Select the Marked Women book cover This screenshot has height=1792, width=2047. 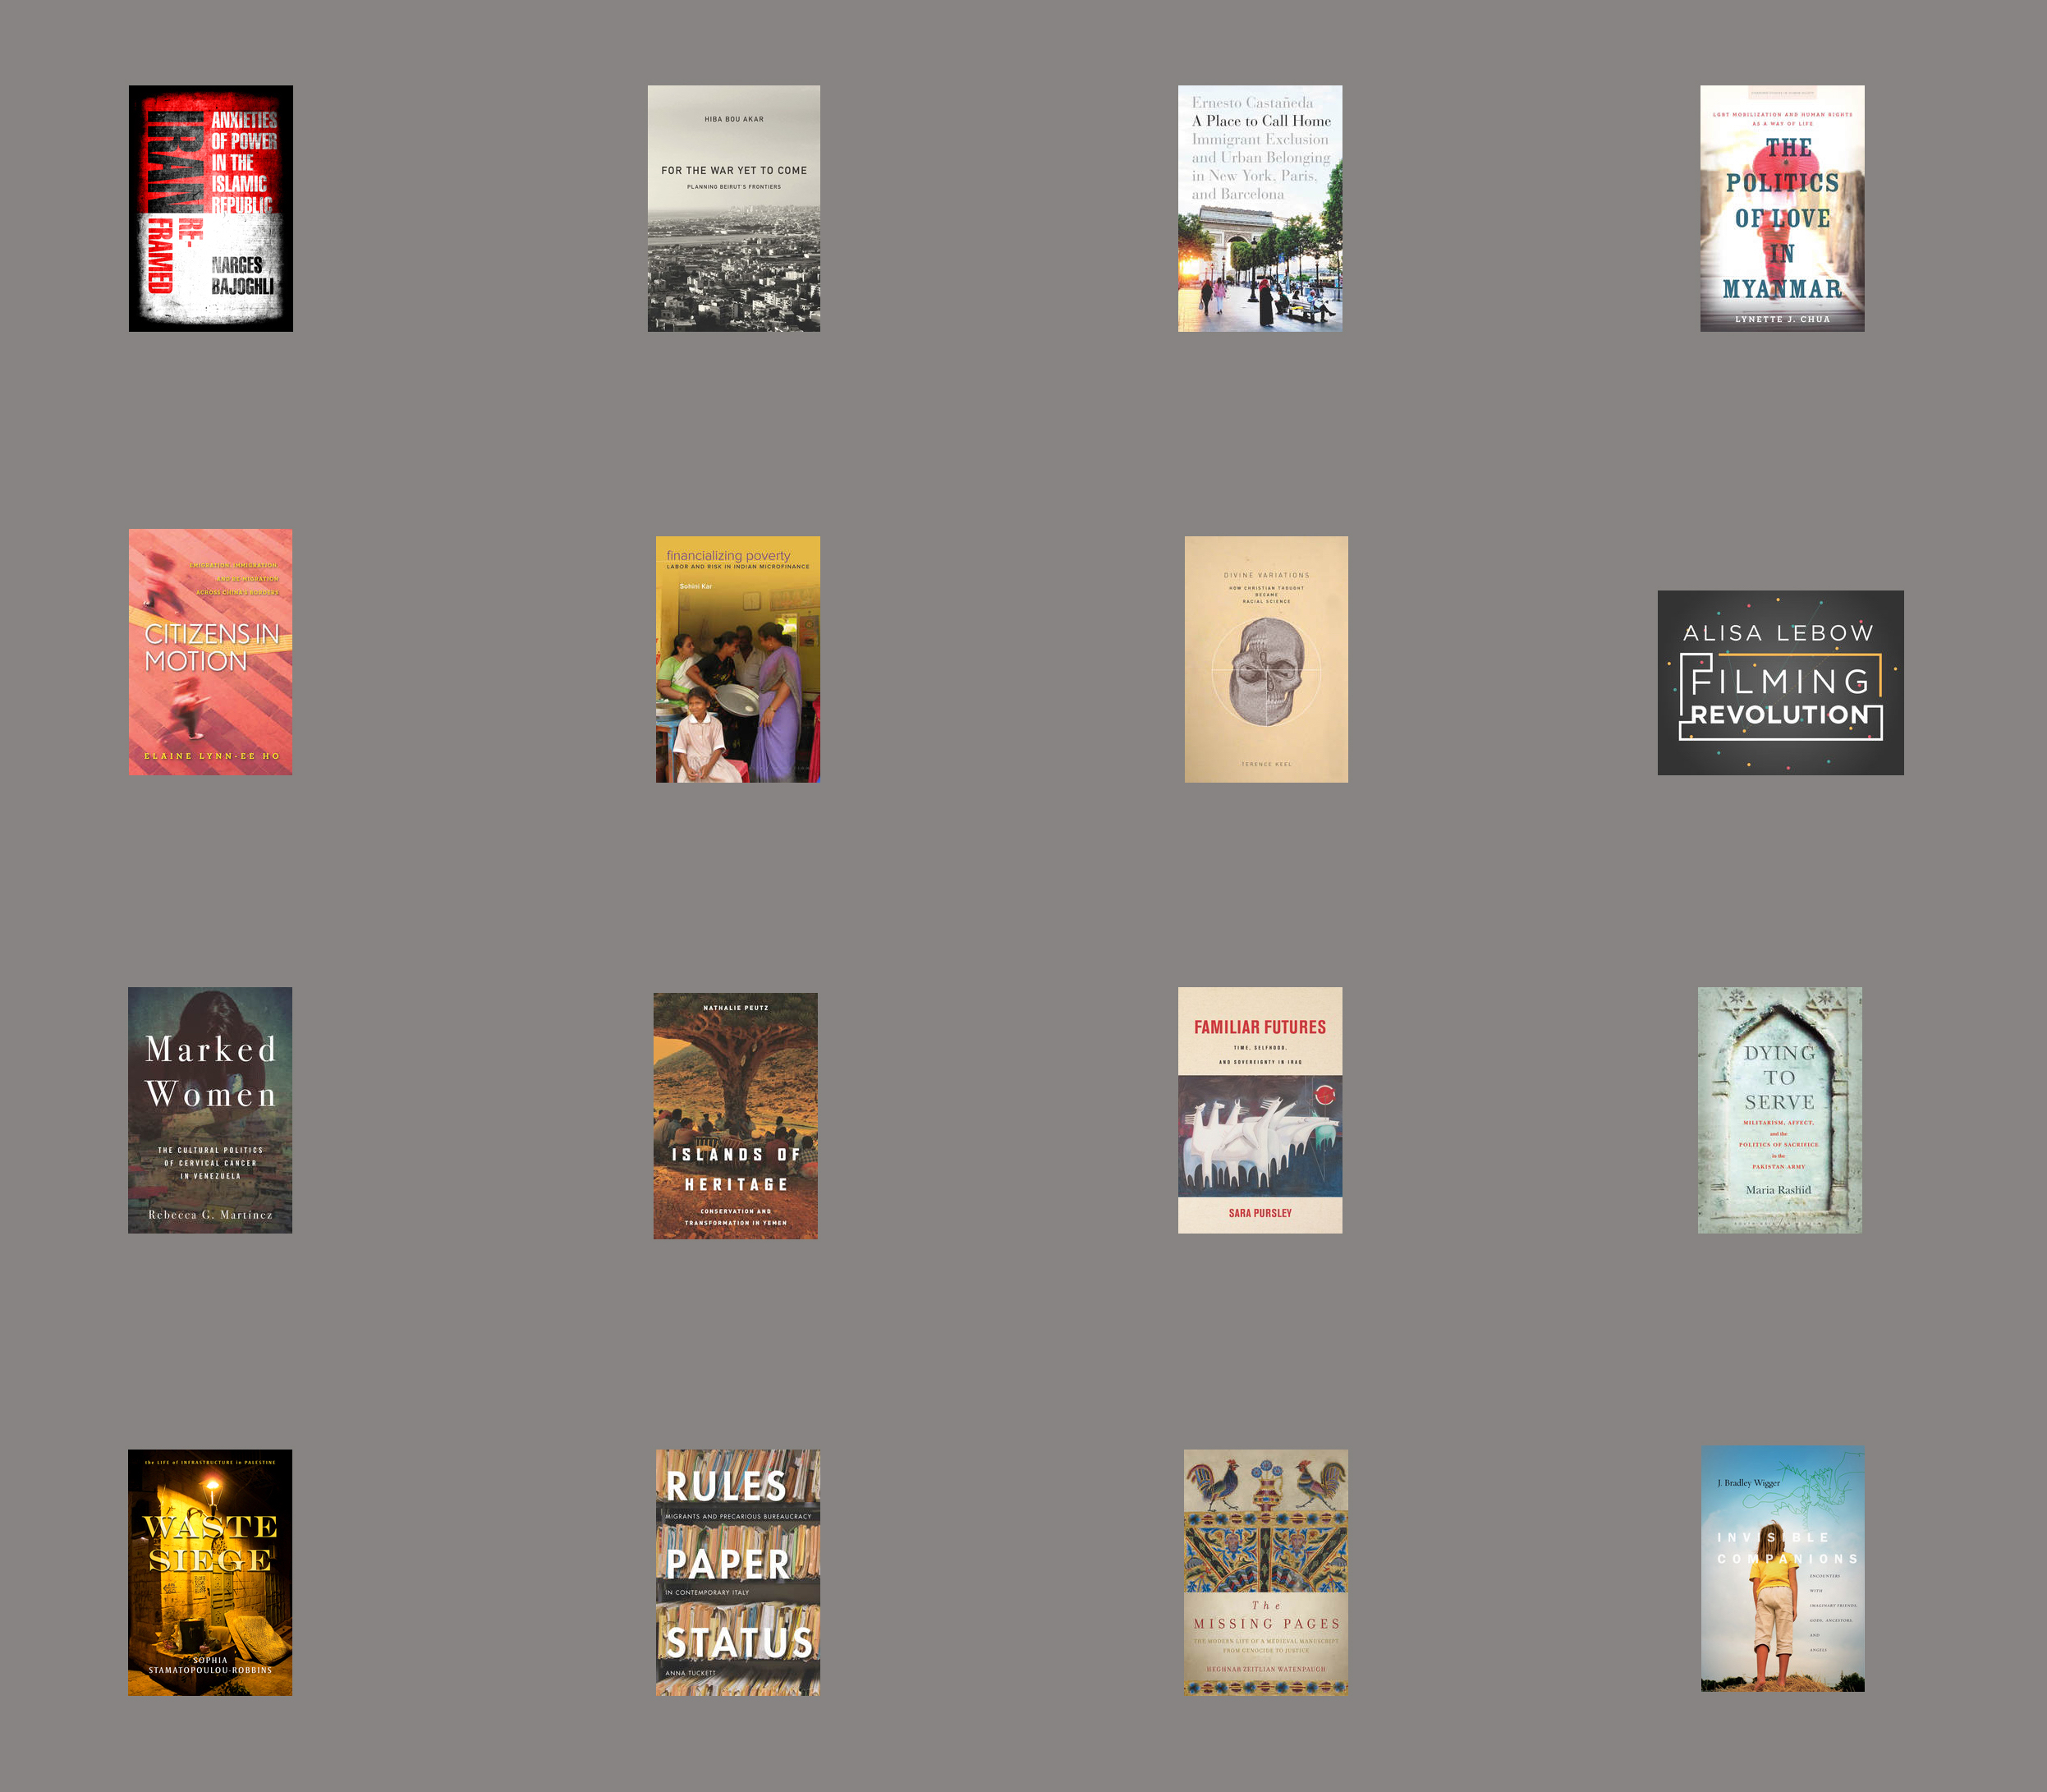tap(210, 1110)
